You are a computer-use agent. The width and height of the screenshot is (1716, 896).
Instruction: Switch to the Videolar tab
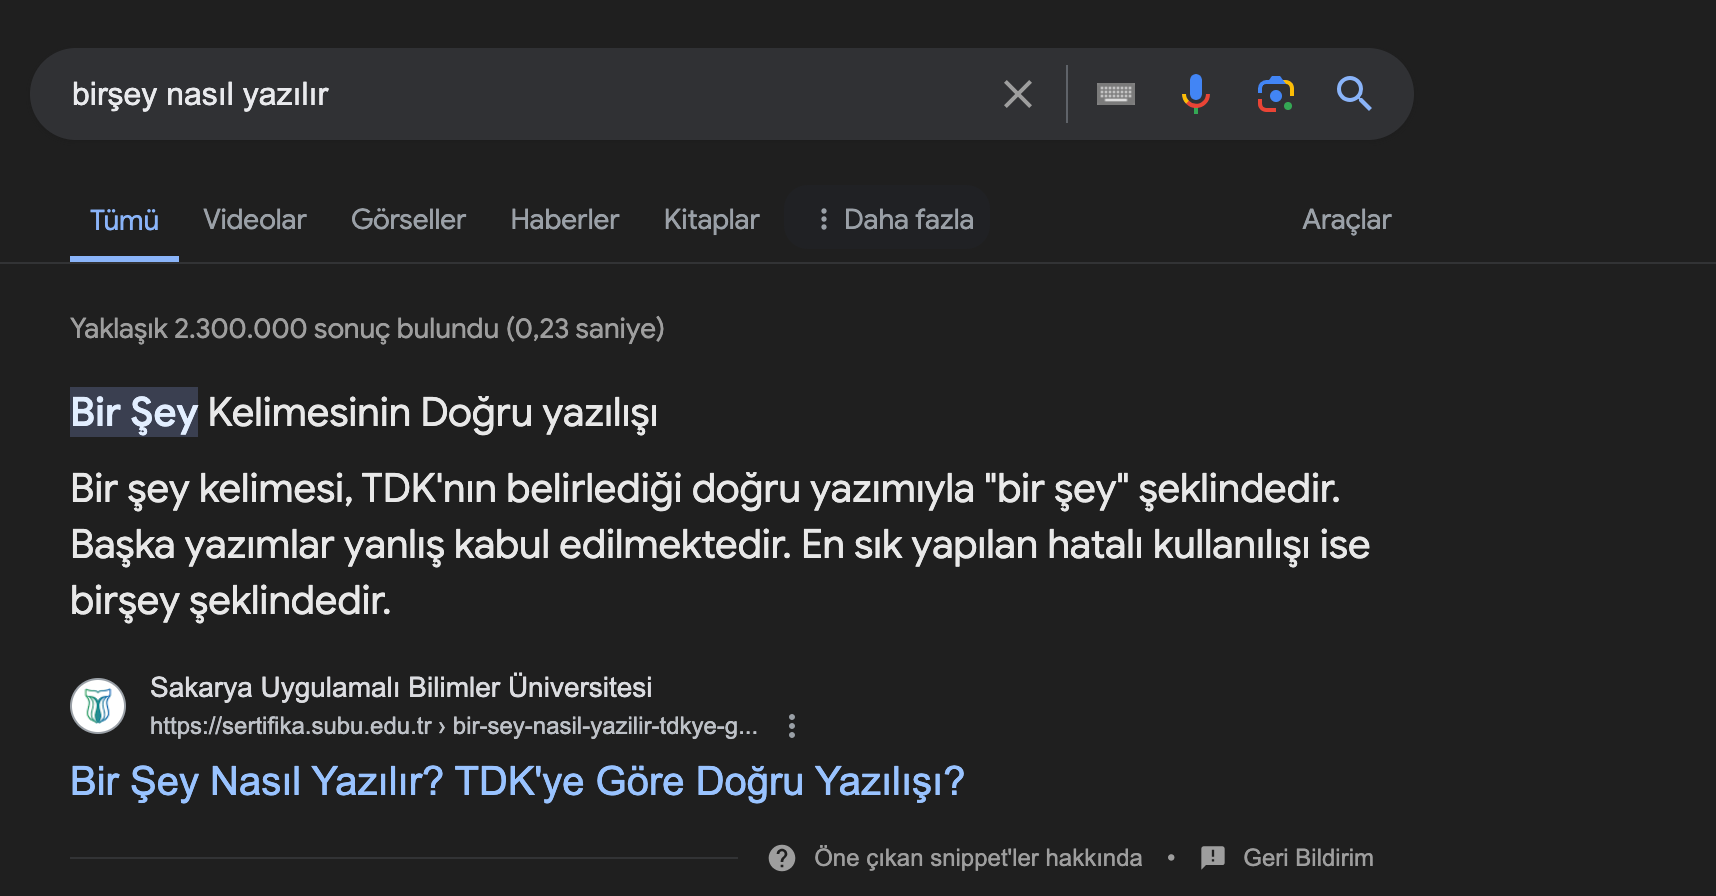click(255, 220)
